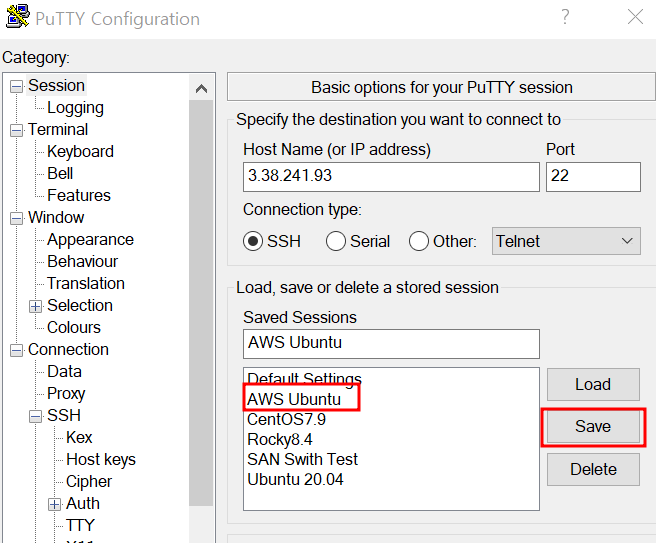656x543 pixels.
Task: Select the SSH connection type
Action: pos(253,241)
